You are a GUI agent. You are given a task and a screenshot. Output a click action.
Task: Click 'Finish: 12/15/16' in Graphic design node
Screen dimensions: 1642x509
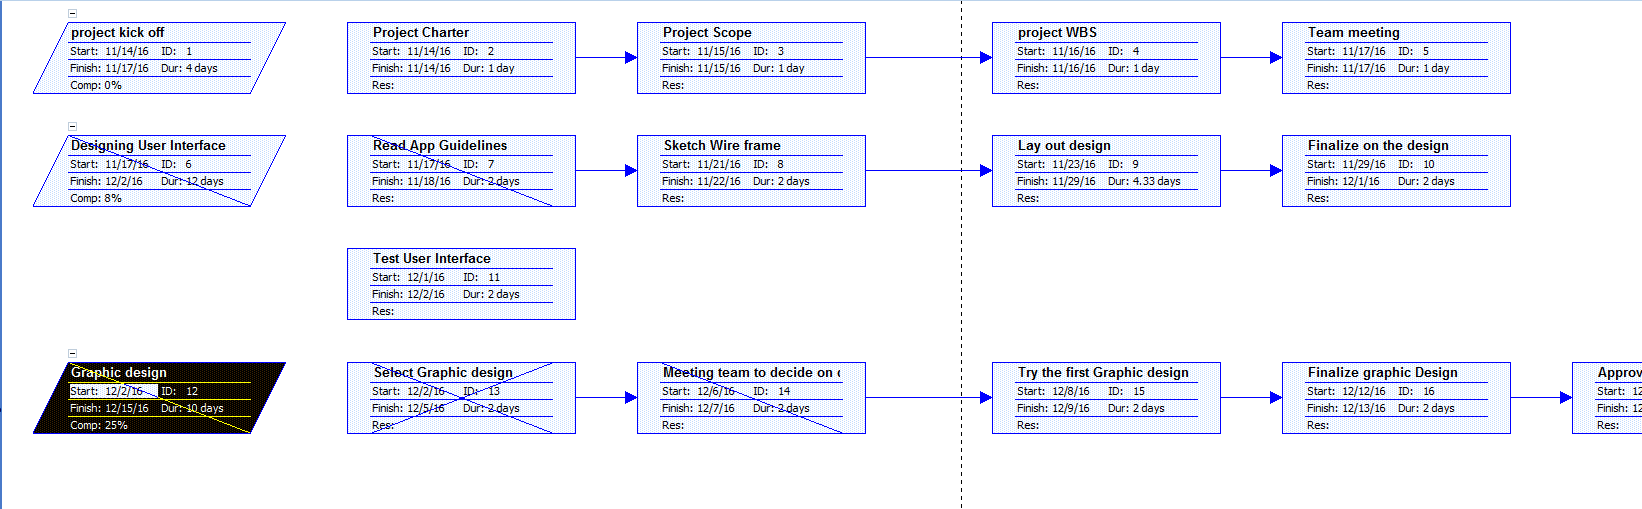point(109,409)
